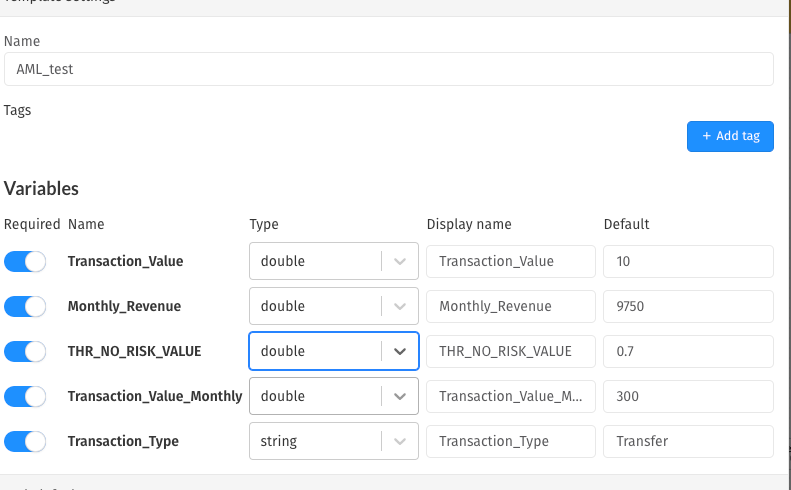Click the Tags label

[17, 110]
